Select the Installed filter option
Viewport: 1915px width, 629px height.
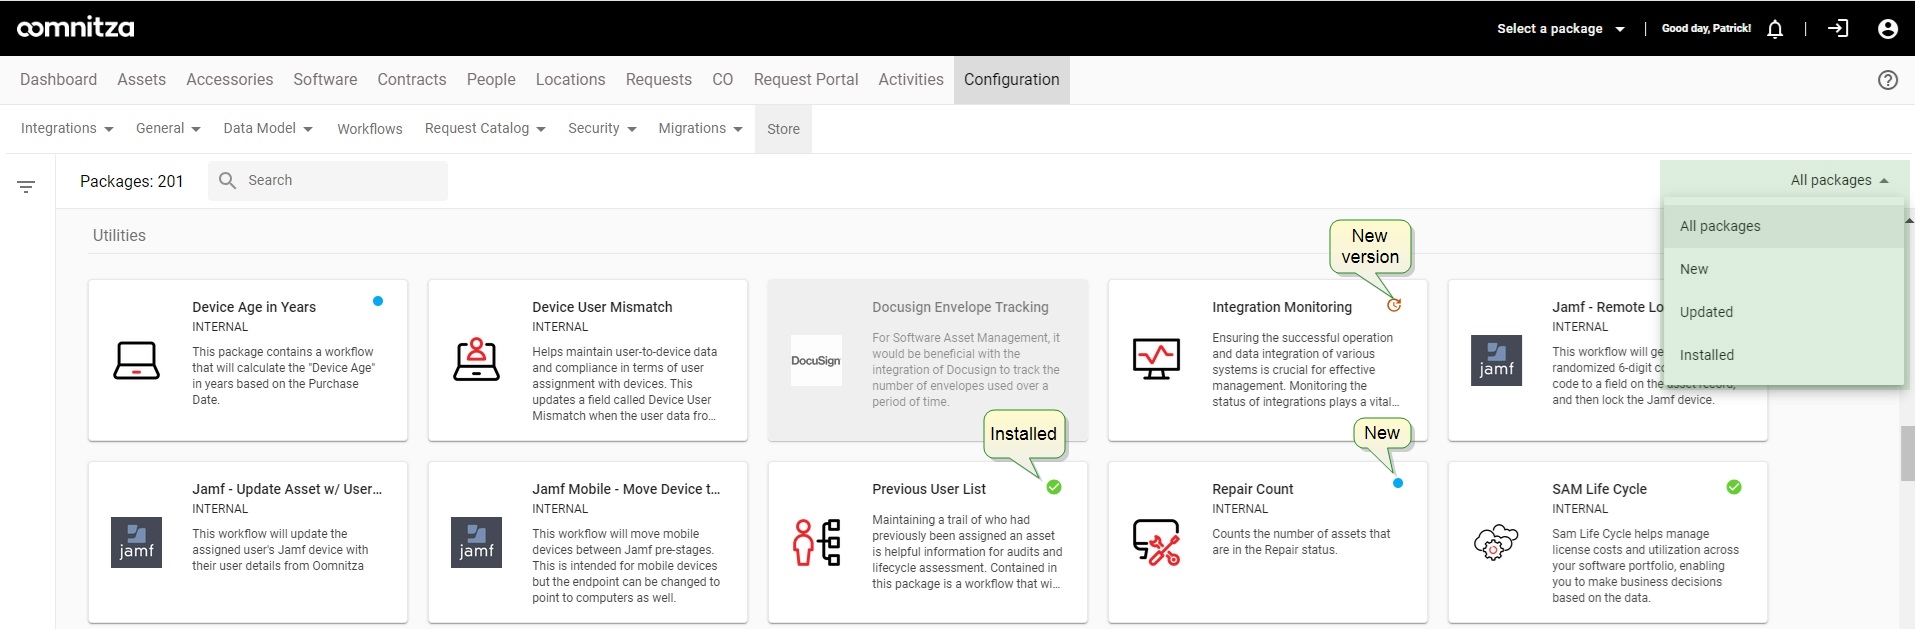coord(1784,355)
